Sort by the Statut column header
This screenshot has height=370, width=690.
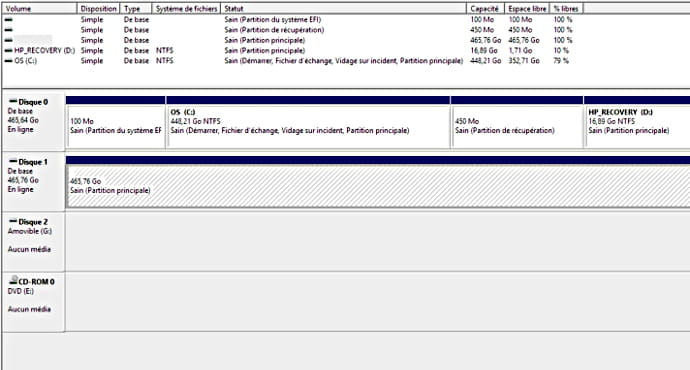[x=343, y=8]
